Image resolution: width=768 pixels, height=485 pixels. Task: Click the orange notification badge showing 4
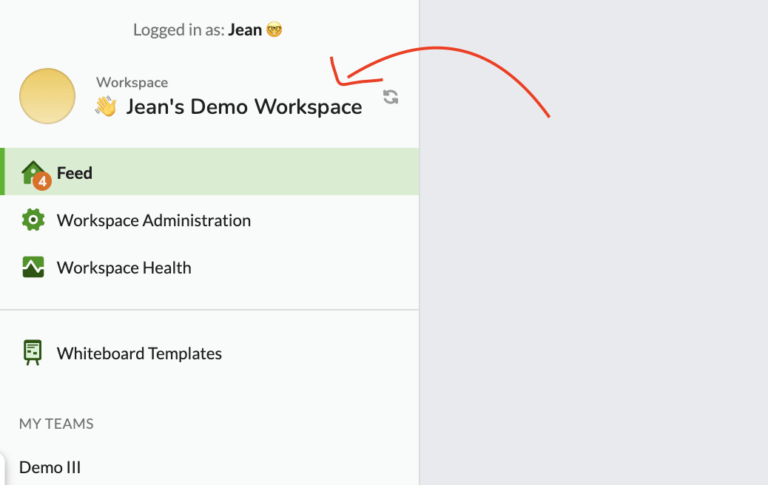42,181
